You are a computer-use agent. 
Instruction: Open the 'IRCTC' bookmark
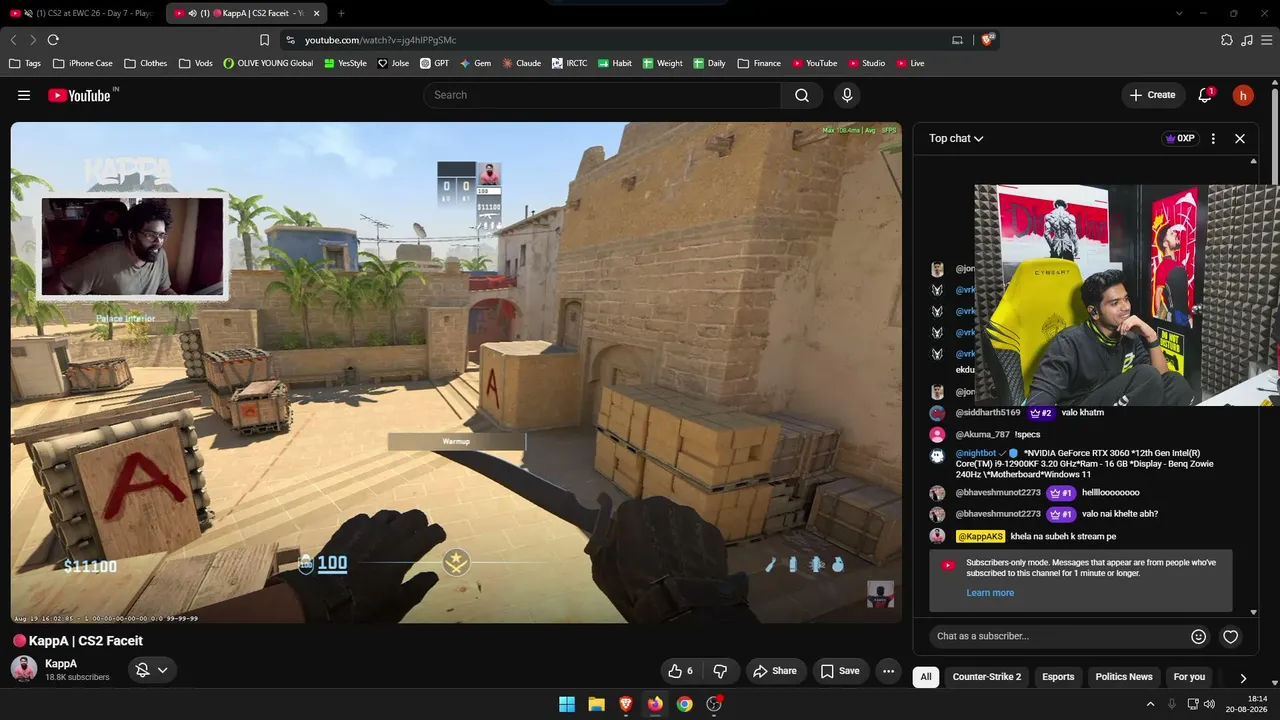click(x=569, y=63)
